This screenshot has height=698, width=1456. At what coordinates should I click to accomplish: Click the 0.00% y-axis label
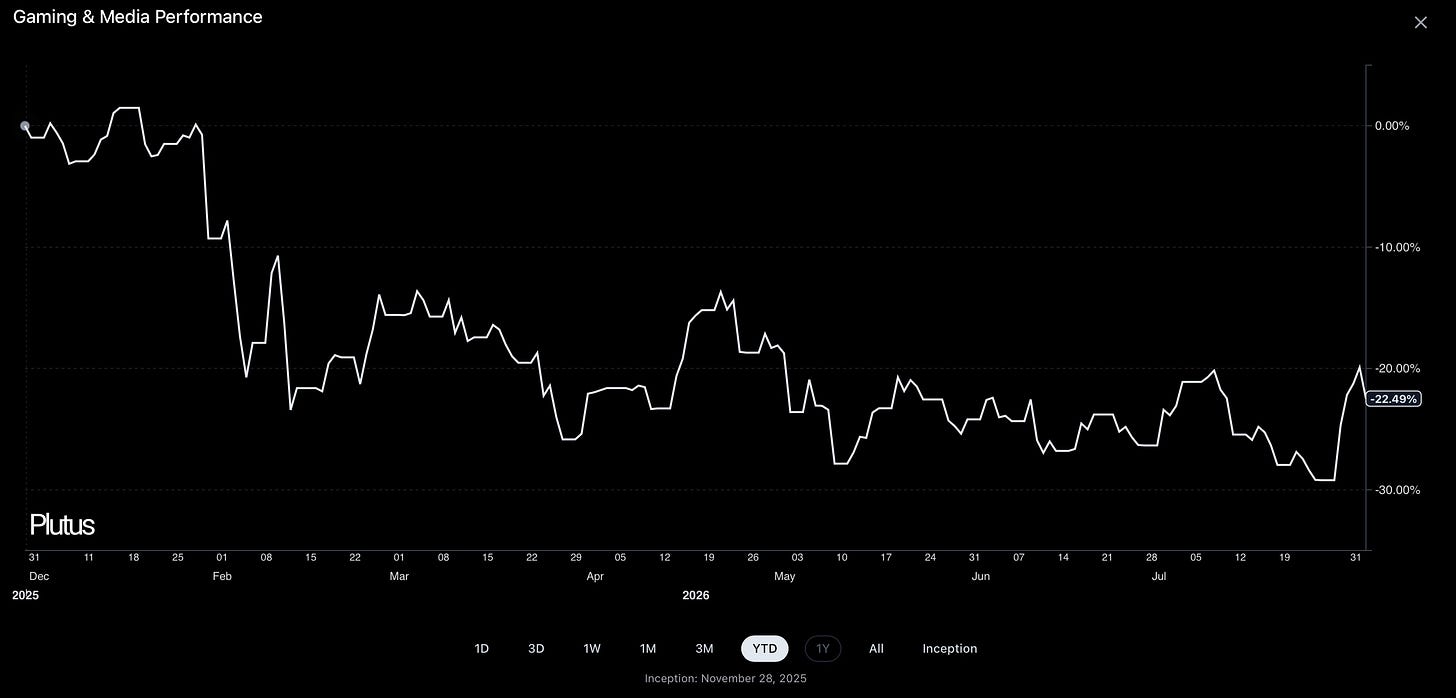pos(1391,126)
